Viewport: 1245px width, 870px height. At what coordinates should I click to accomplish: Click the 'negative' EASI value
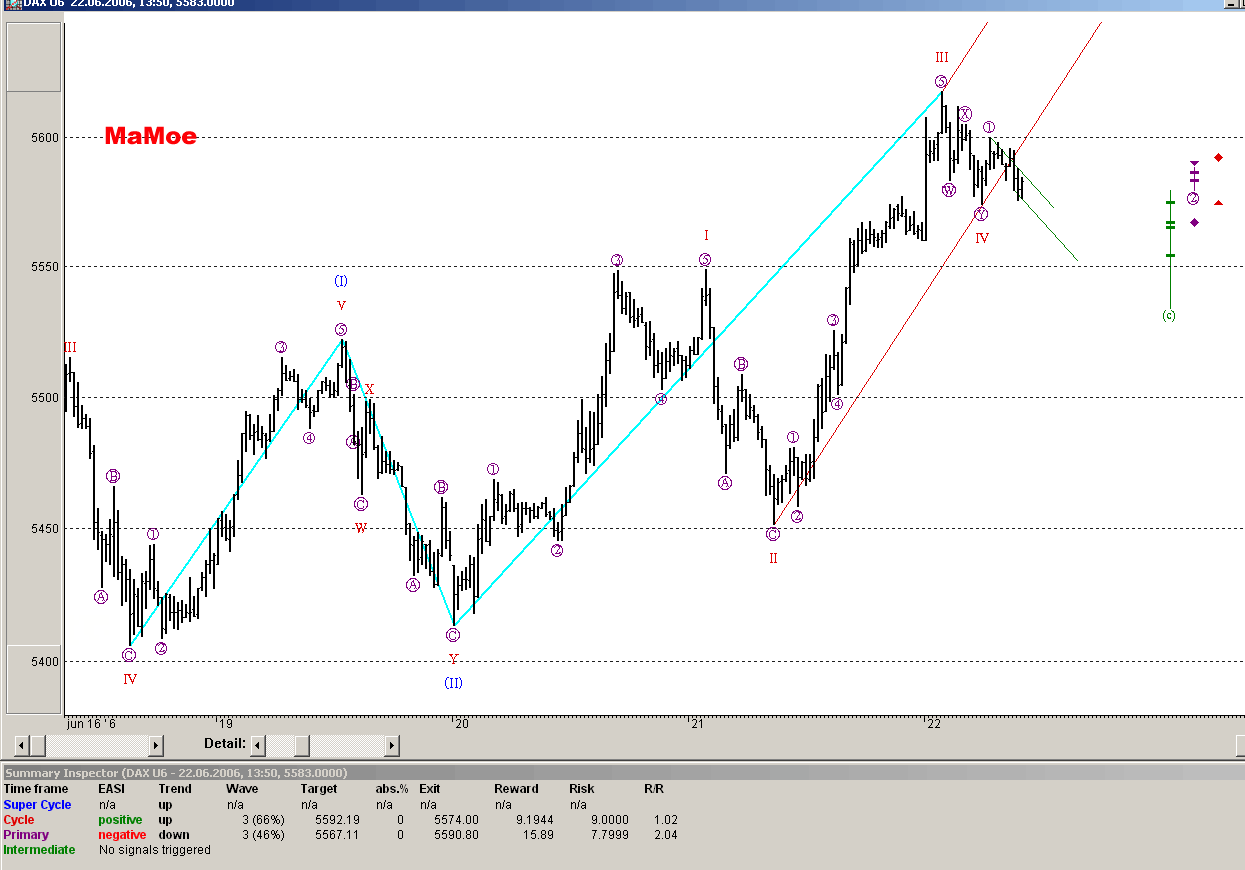click(x=122, y=834)
